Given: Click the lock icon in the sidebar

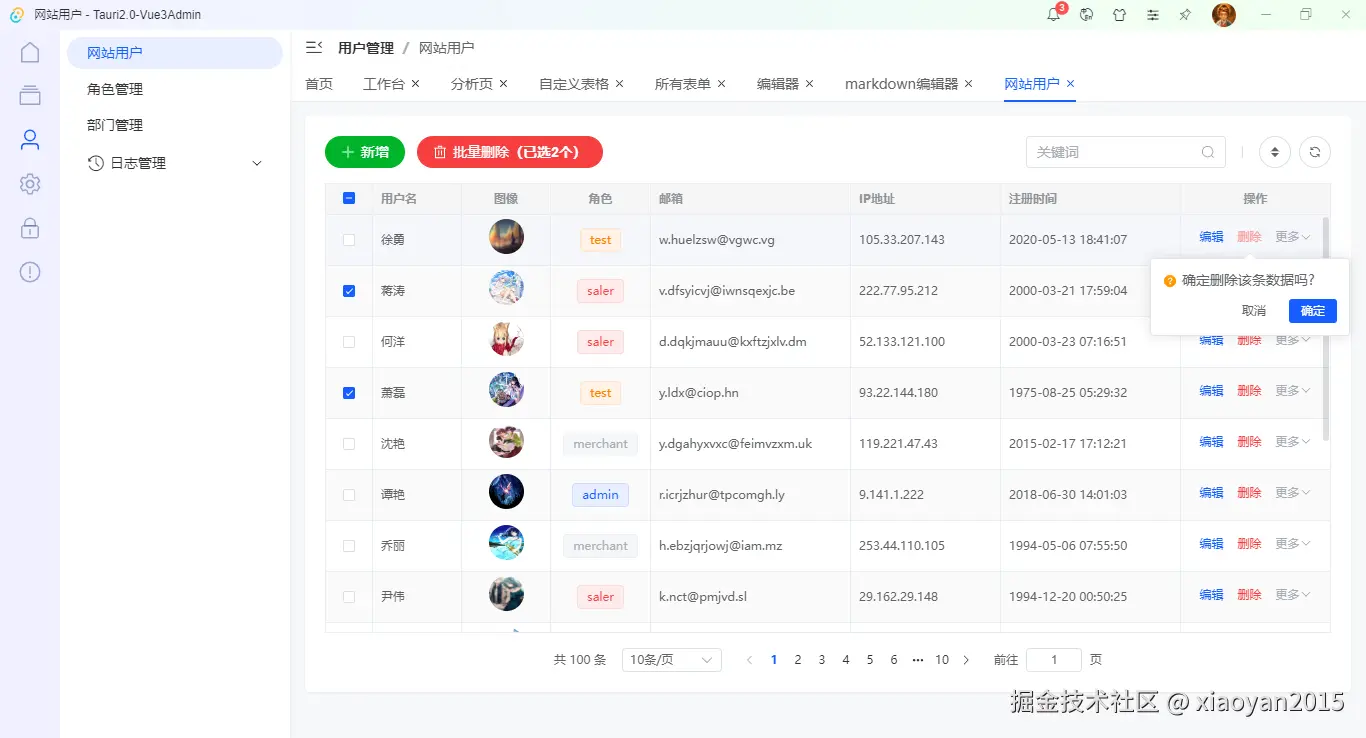Looking at the screenshot, I should [x=29, y=227].
